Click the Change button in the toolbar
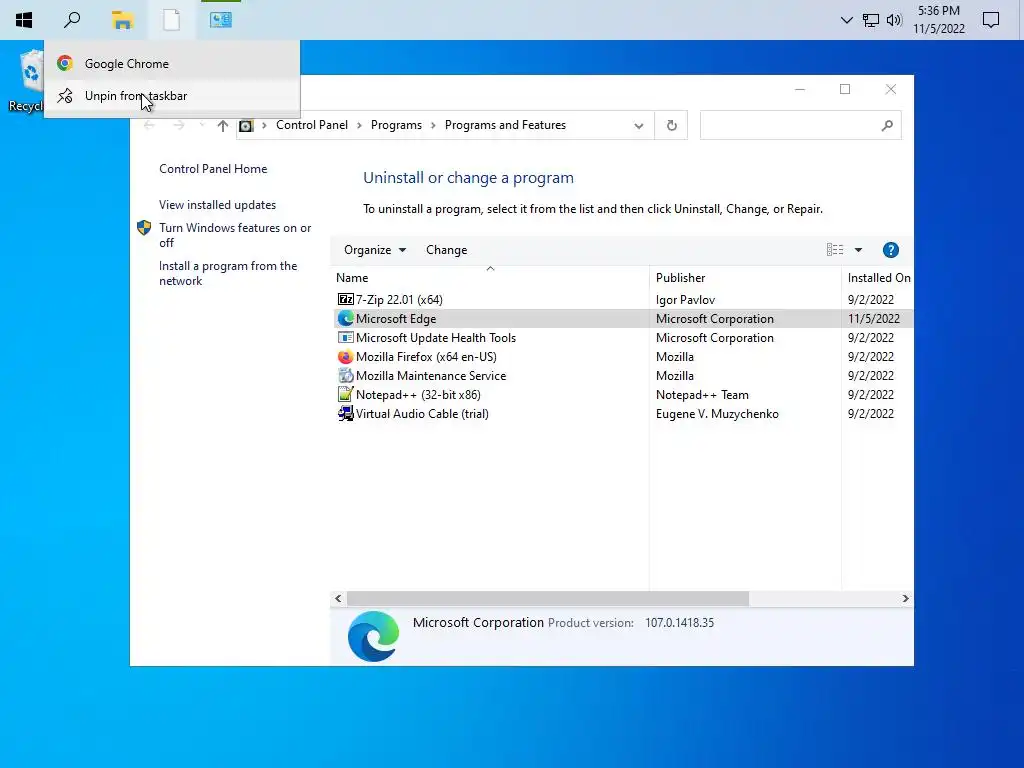This screenshot has height=768, width=1024. pos(447,249)
